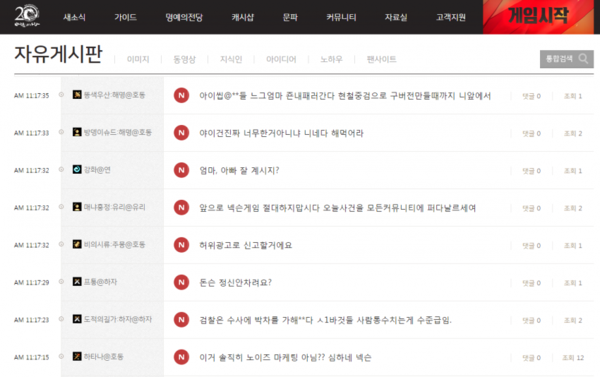Click the 20th anniversary site logo
This screenshot has width=600, height=377.
(x=27, y=16)
